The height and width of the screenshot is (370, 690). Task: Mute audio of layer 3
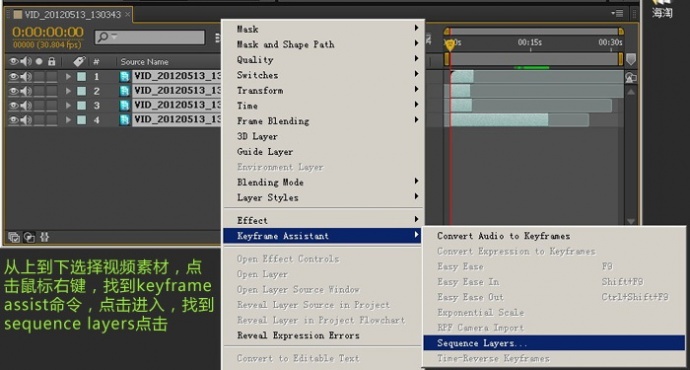tap(26, 106)
